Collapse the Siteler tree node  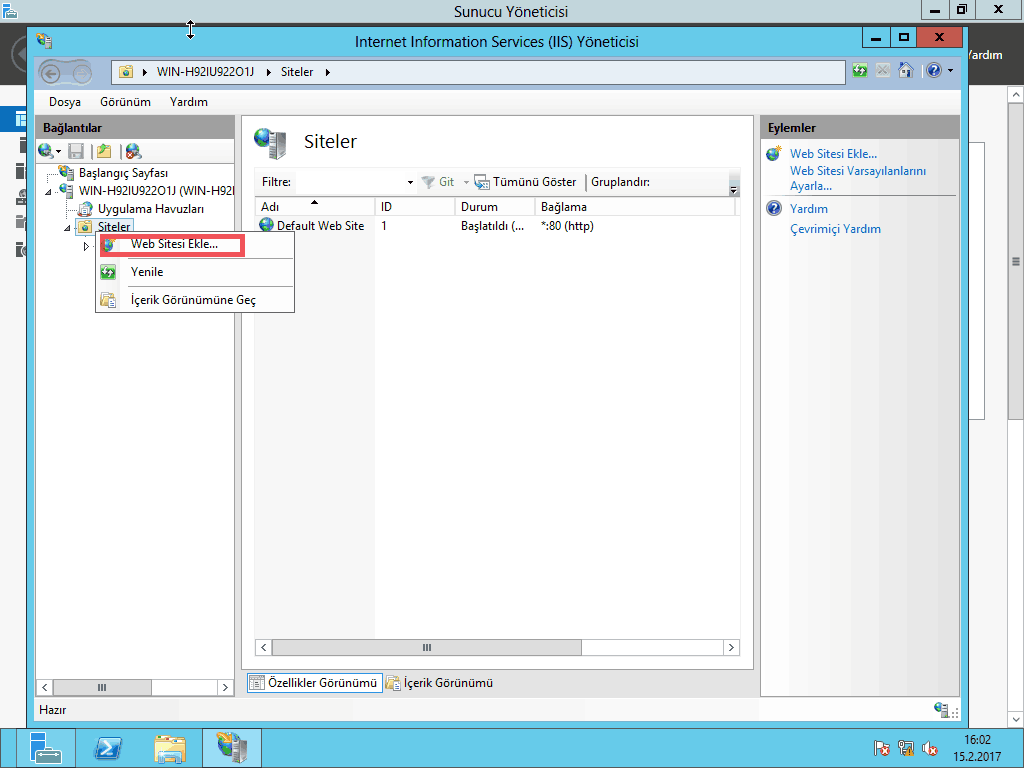click(x=67, y=228)
